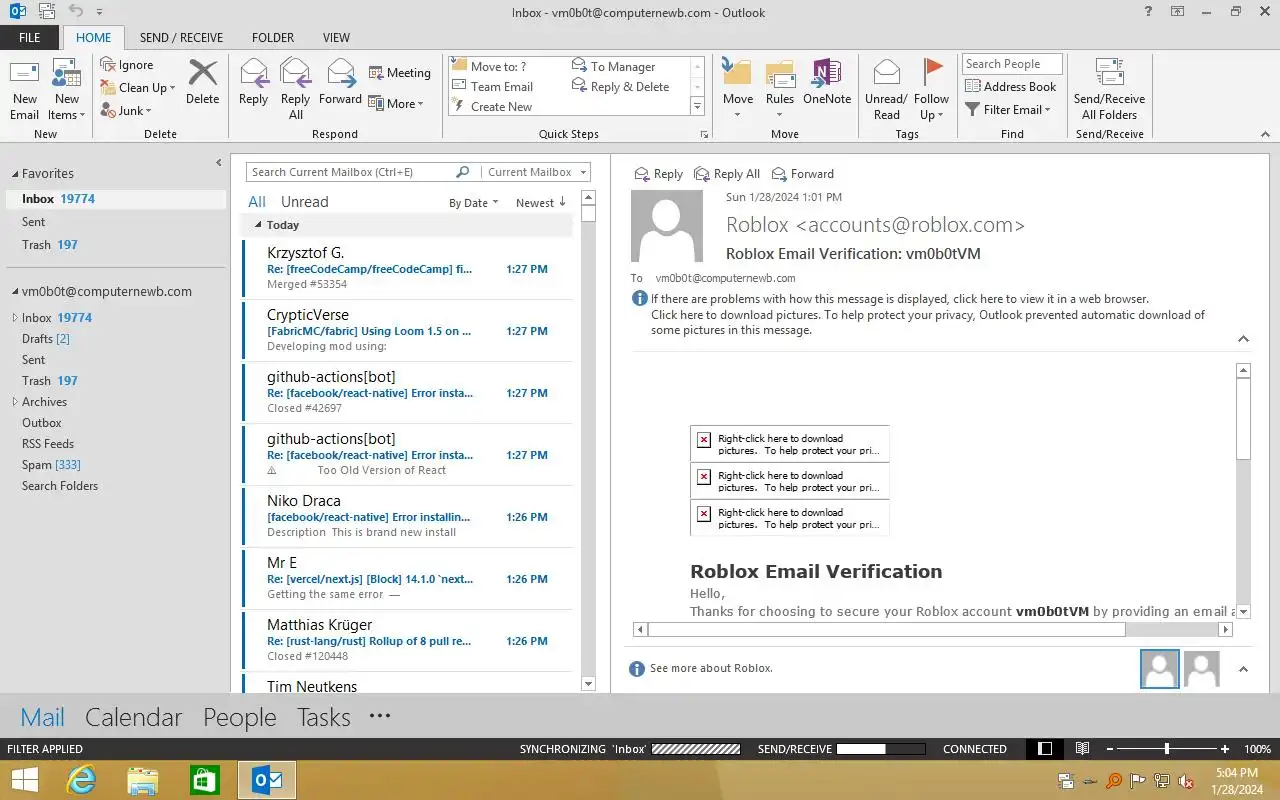Switch to the Calendar view
Screen dimensions: 1280x800
[133, 717]
